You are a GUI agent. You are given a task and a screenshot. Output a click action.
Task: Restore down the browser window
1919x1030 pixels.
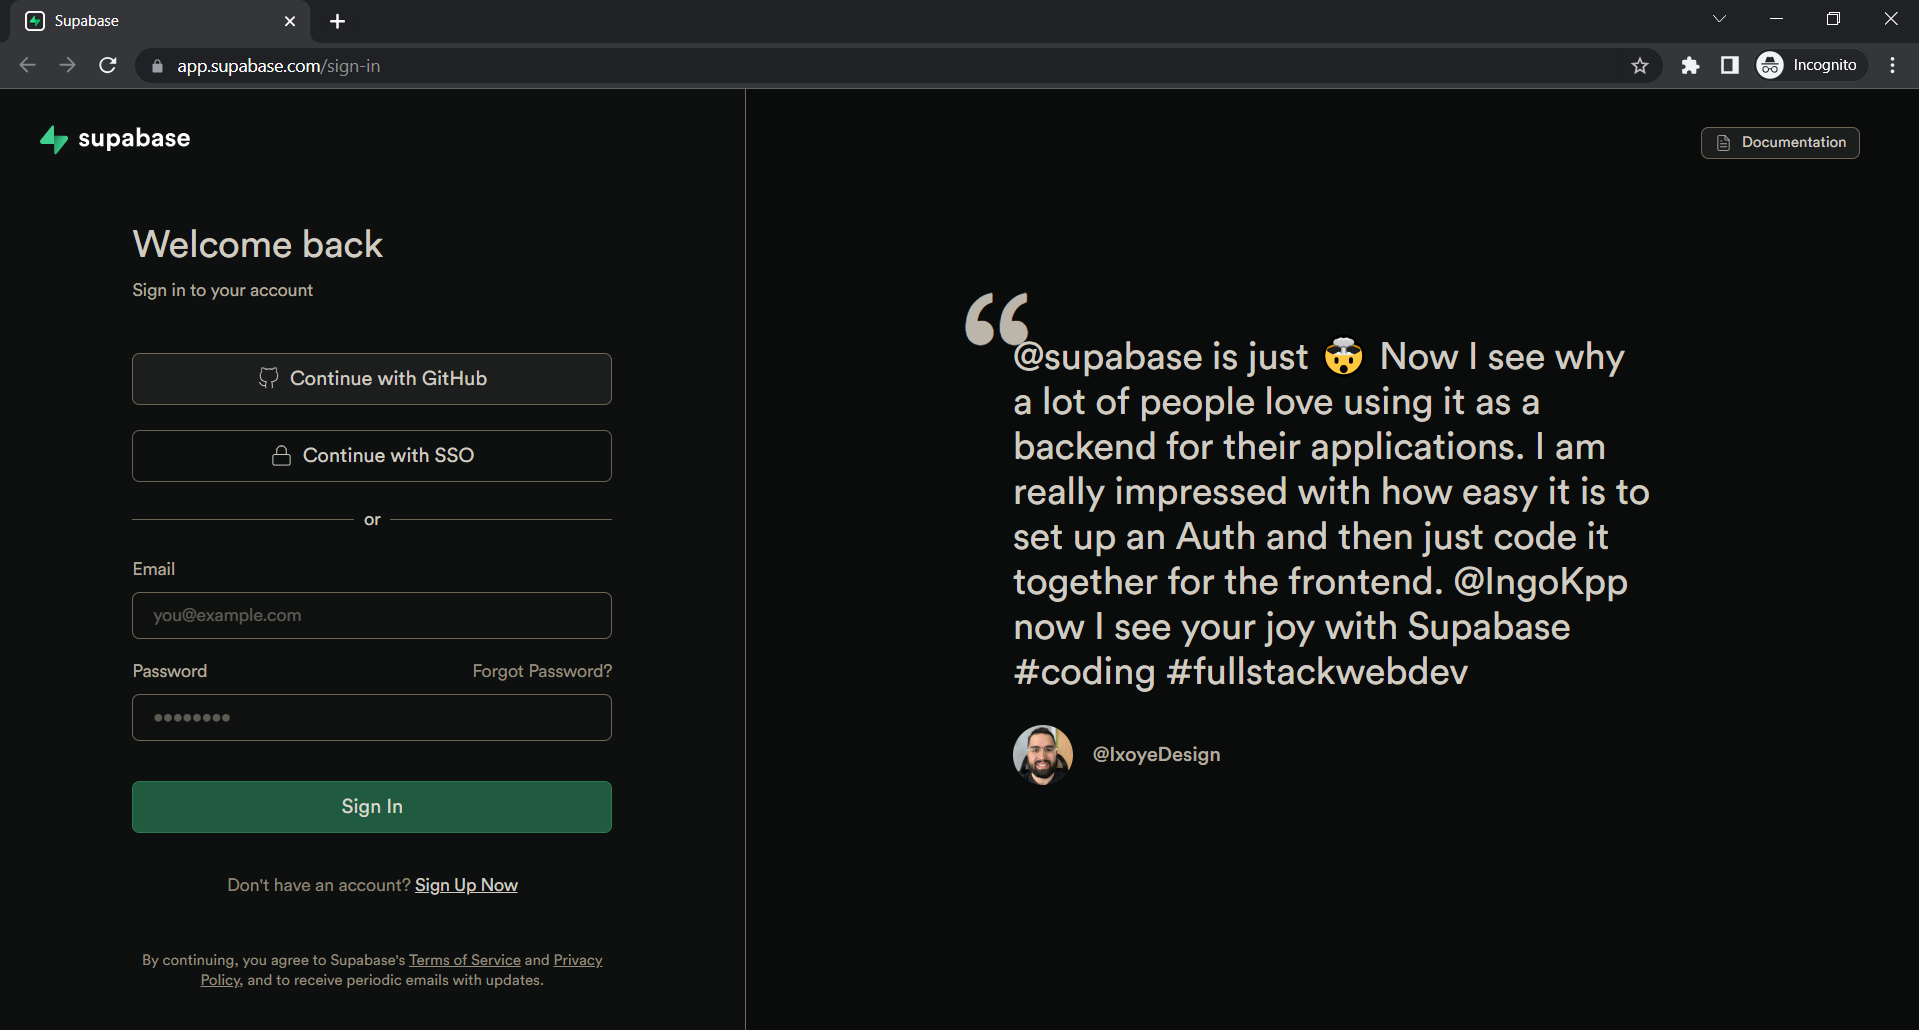[1833, 19]
